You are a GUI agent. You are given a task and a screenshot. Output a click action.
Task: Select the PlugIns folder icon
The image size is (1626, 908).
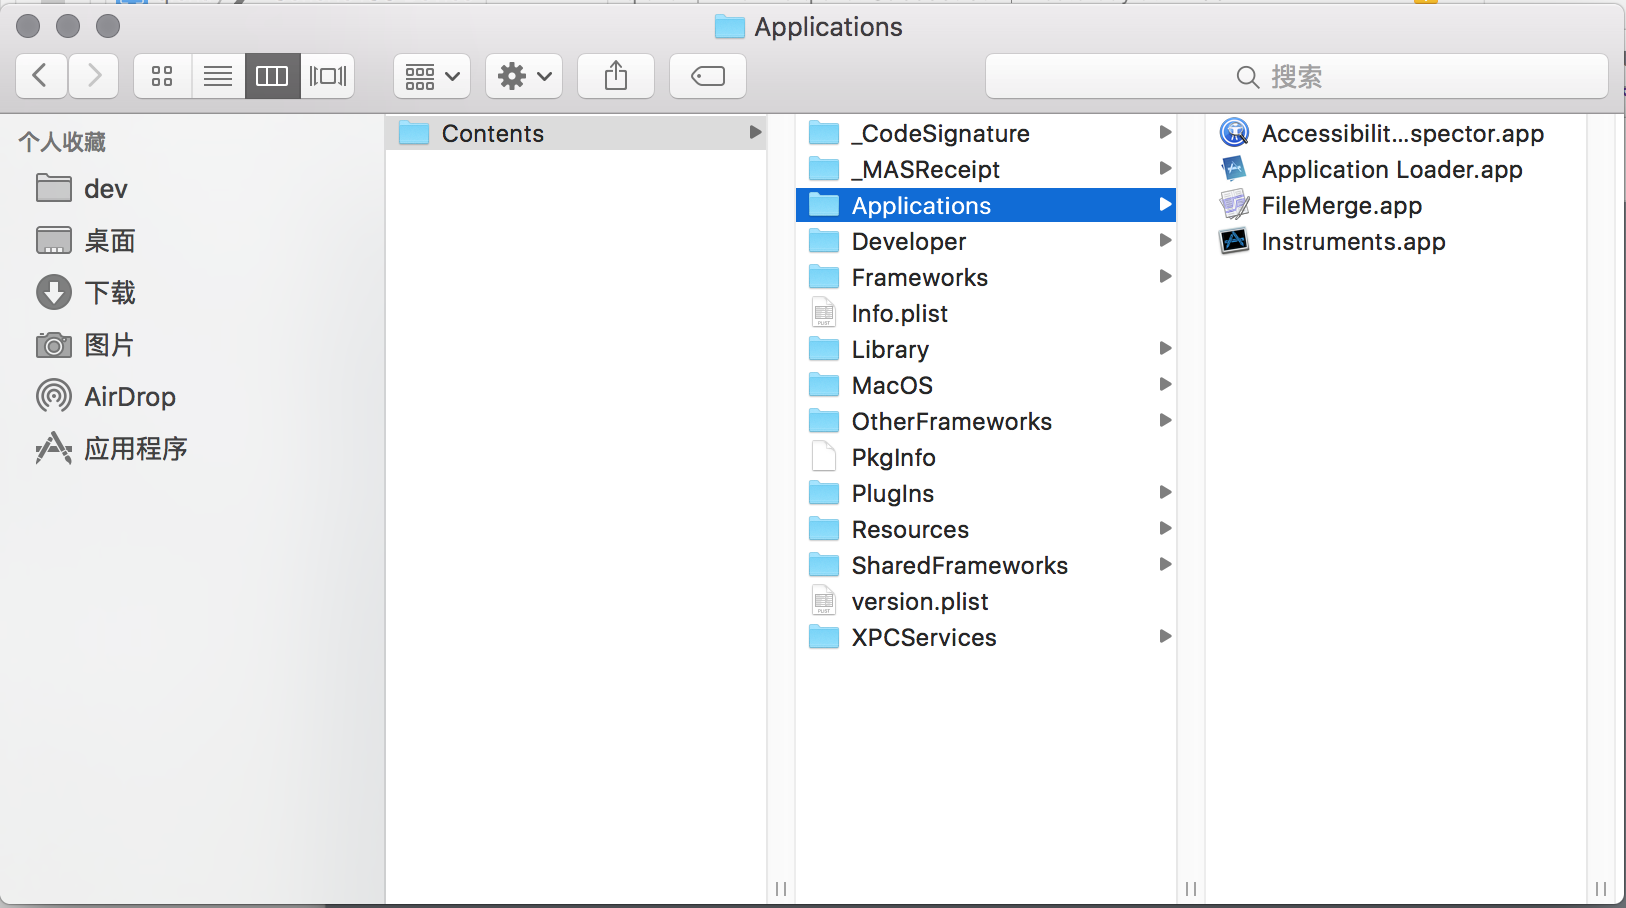(x=824, y=493)
